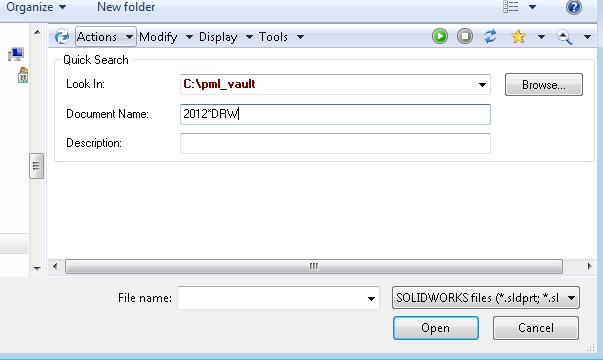Open the Modify menu
Image resolution: width=603 pixels, height=360 pixels.
166,37
